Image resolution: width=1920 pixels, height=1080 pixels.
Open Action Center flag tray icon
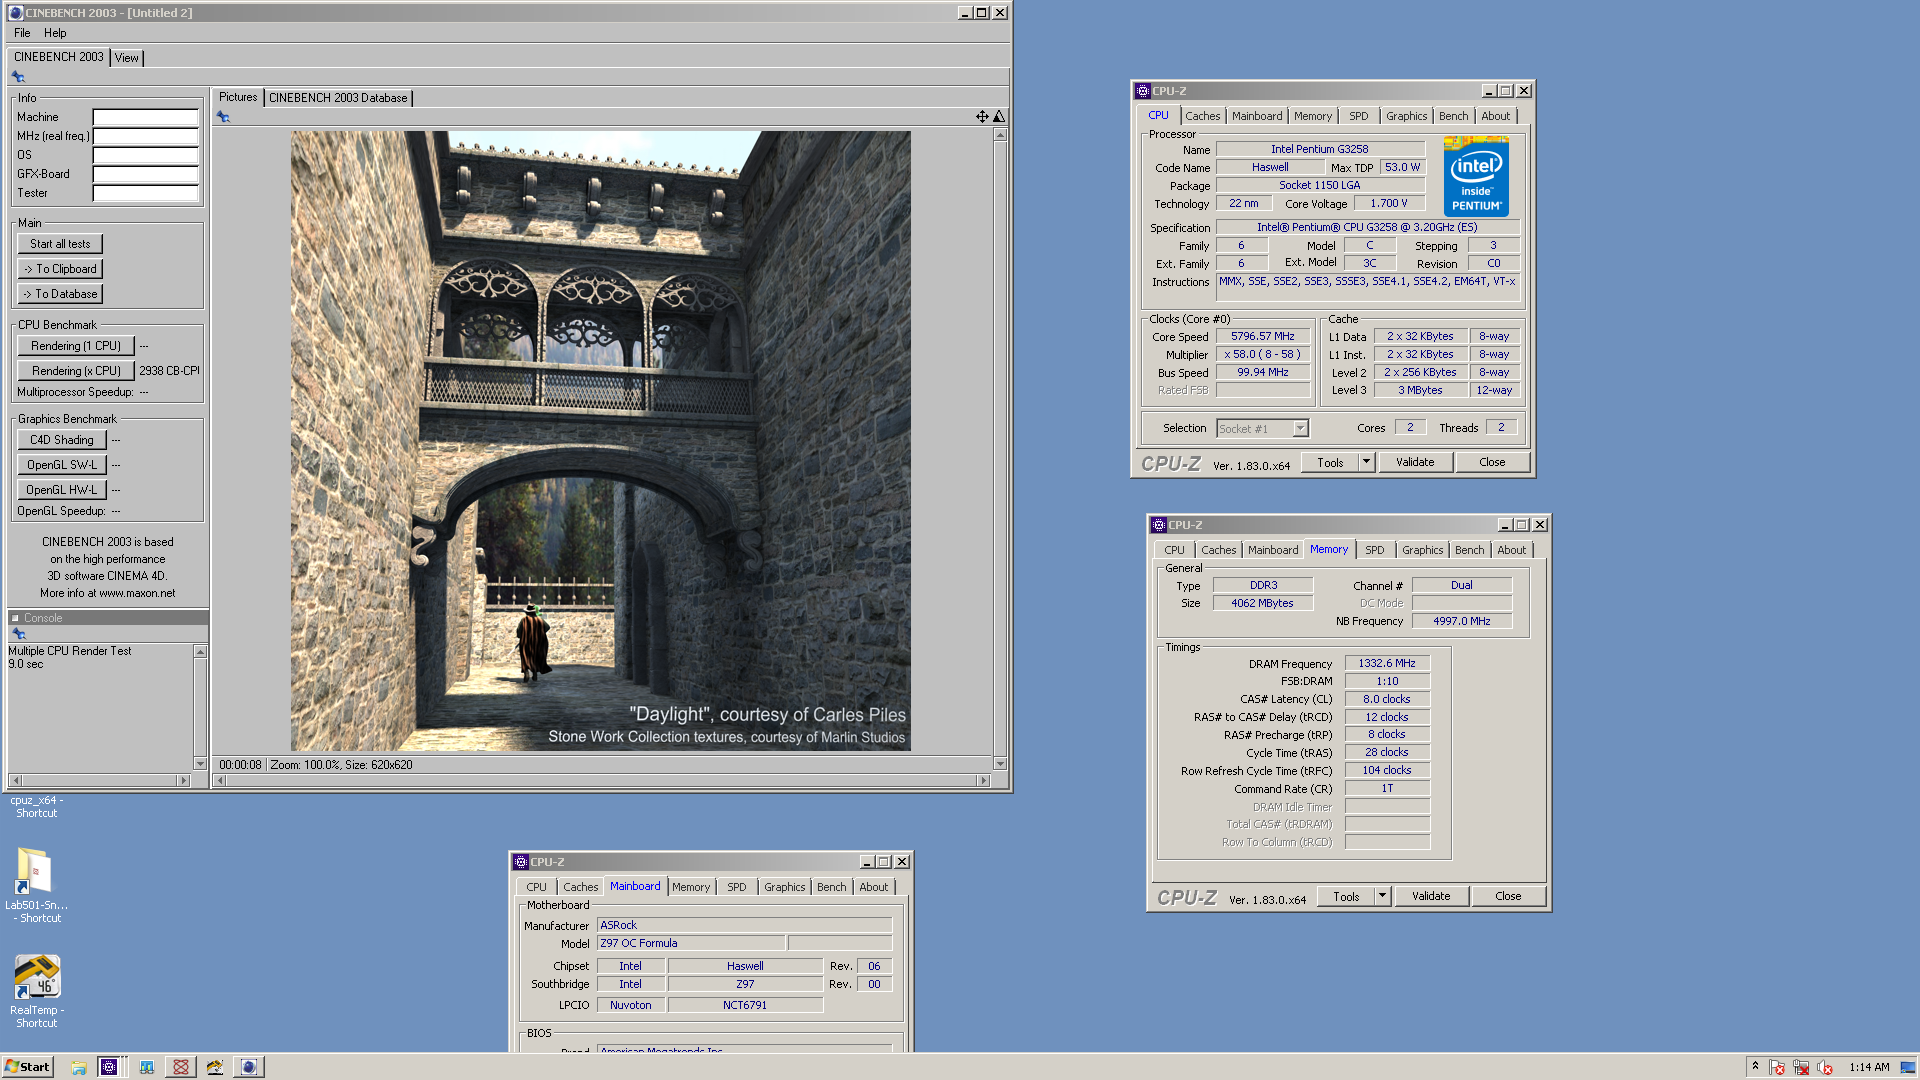[1777, 1067]
